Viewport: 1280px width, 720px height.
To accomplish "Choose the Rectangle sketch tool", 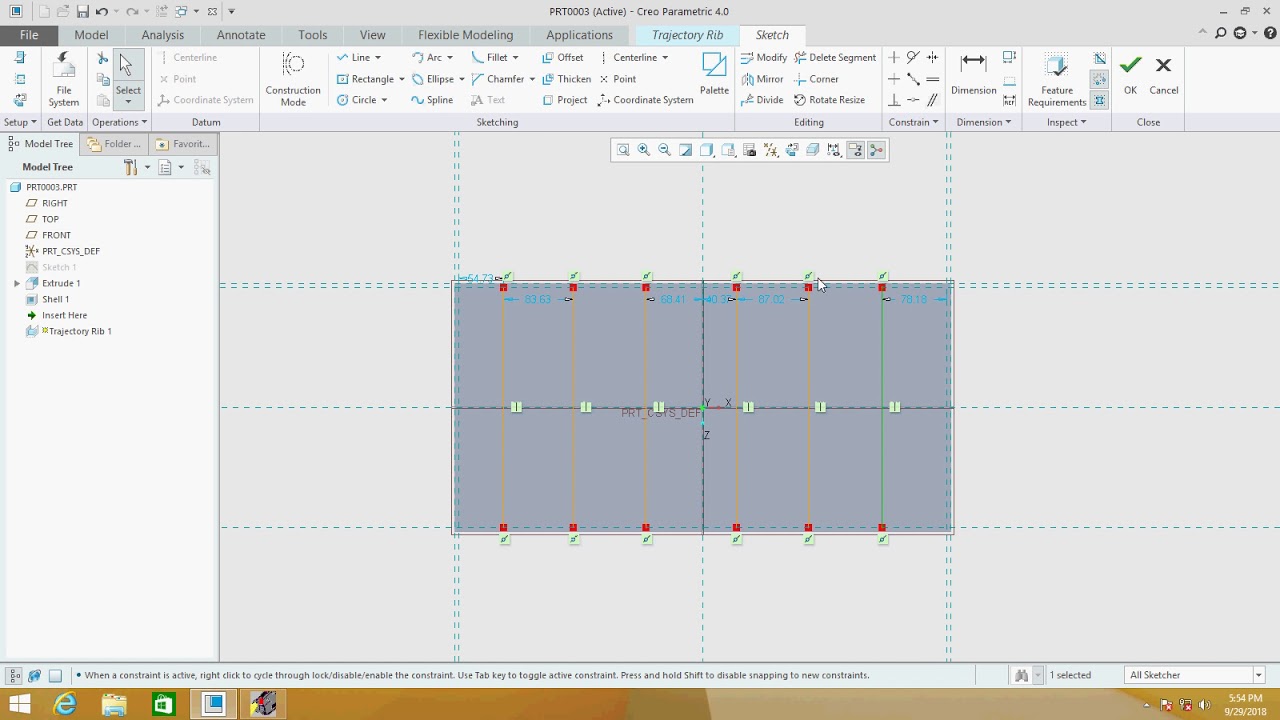I will click(365, 79).
